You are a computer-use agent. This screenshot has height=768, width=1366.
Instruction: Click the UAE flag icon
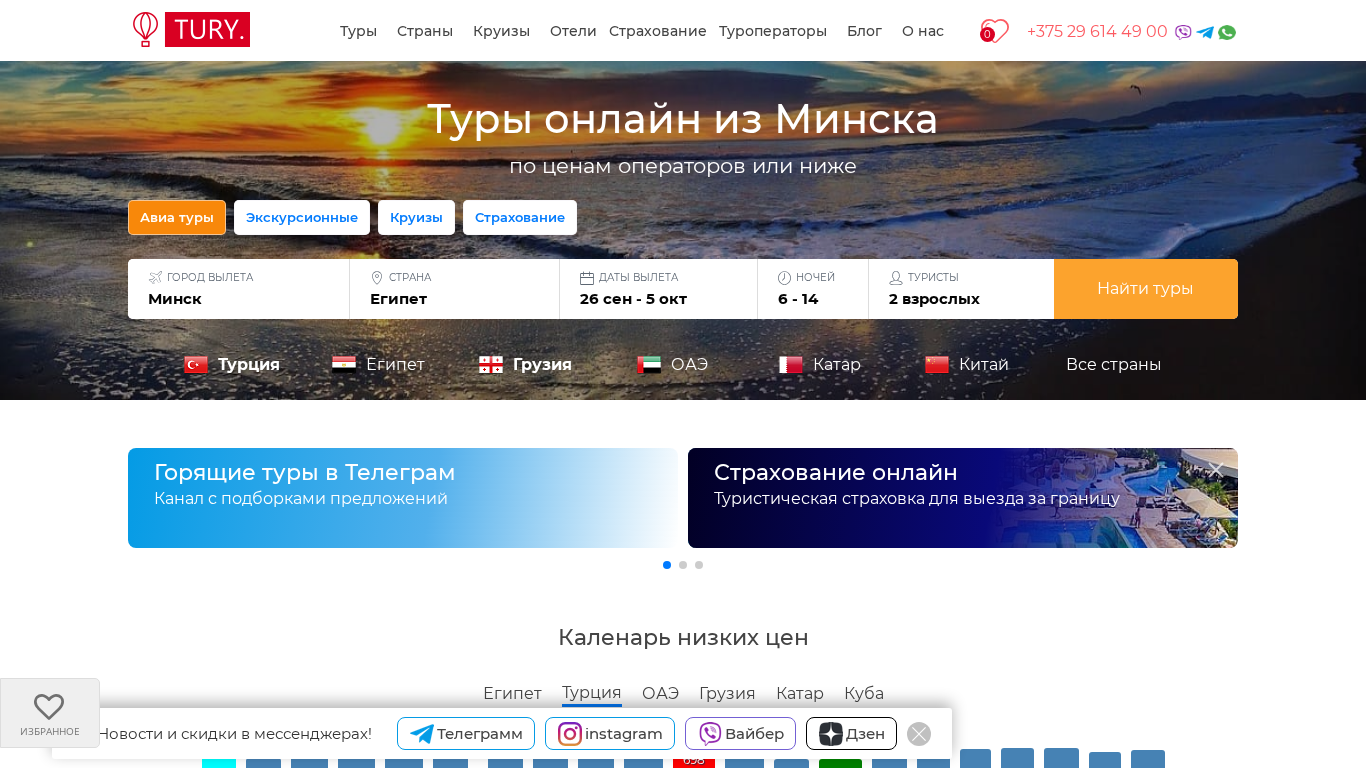coord(649,365)
